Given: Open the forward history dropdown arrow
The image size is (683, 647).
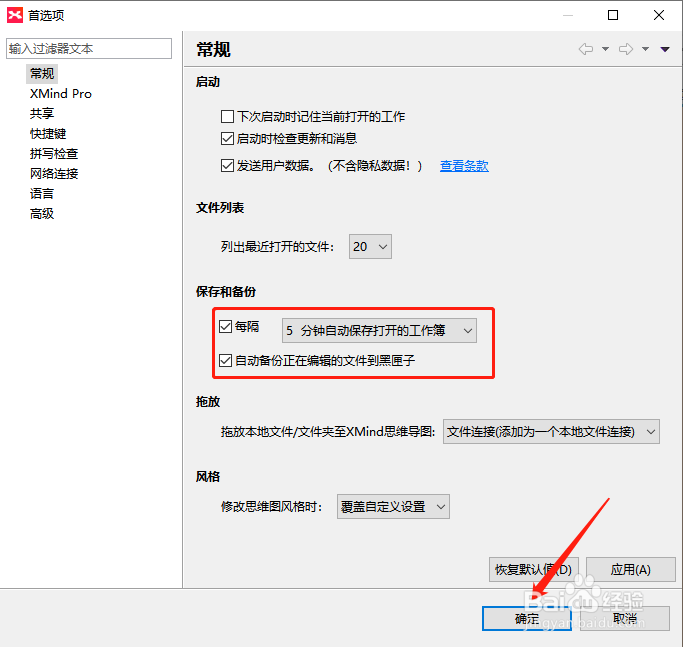Looking at the screenshot, I should tap(646, 49).
